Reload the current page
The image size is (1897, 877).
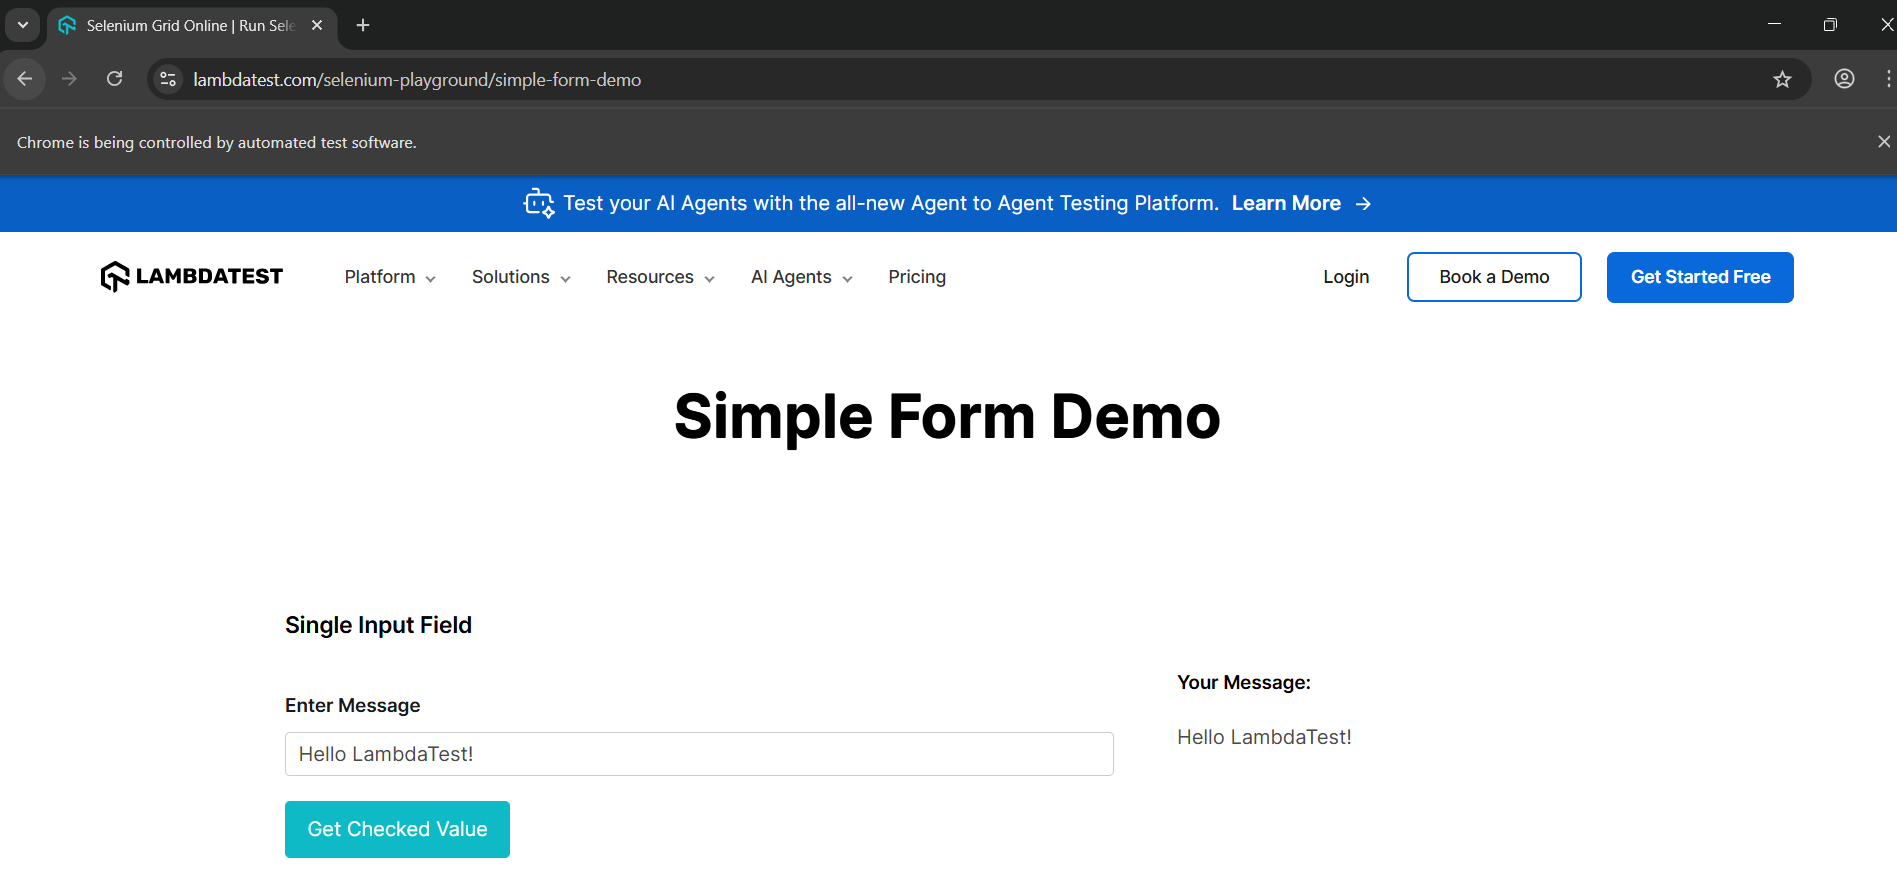click(115, 79)
